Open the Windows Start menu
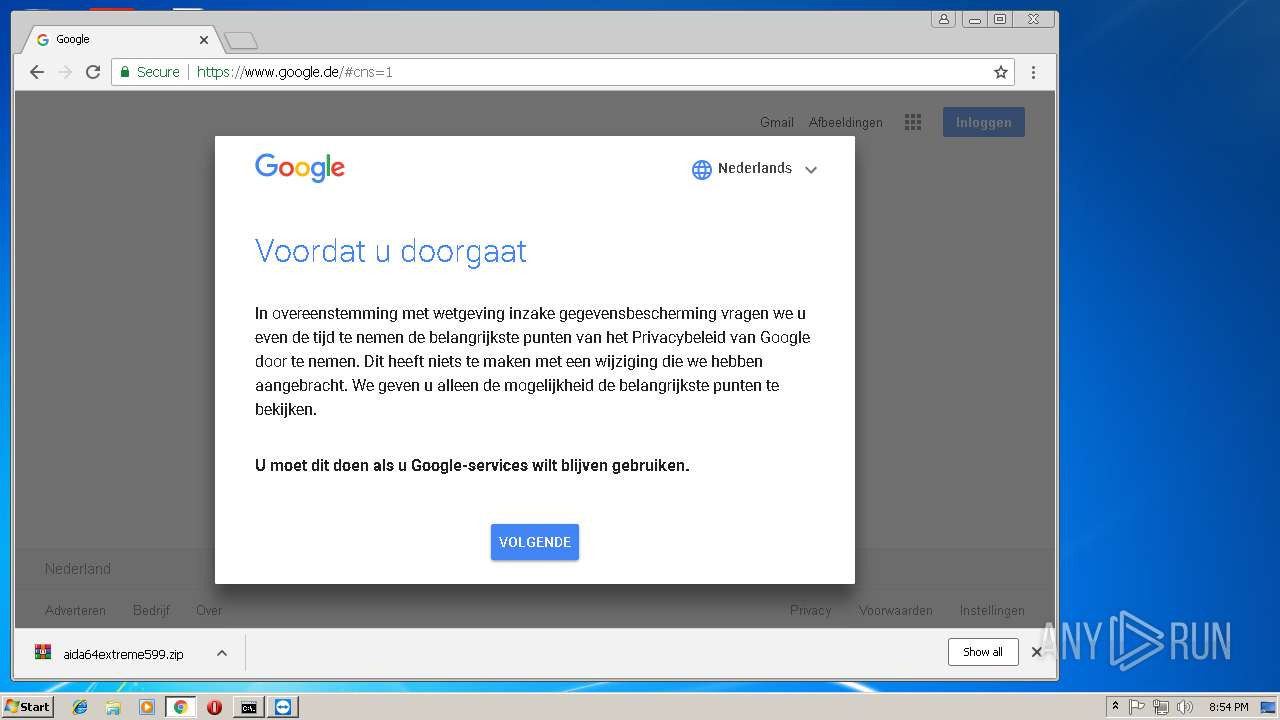Image resolution: width=1280 pixels, height=720 pixels. pyautogui.click(x=27, y=707)
